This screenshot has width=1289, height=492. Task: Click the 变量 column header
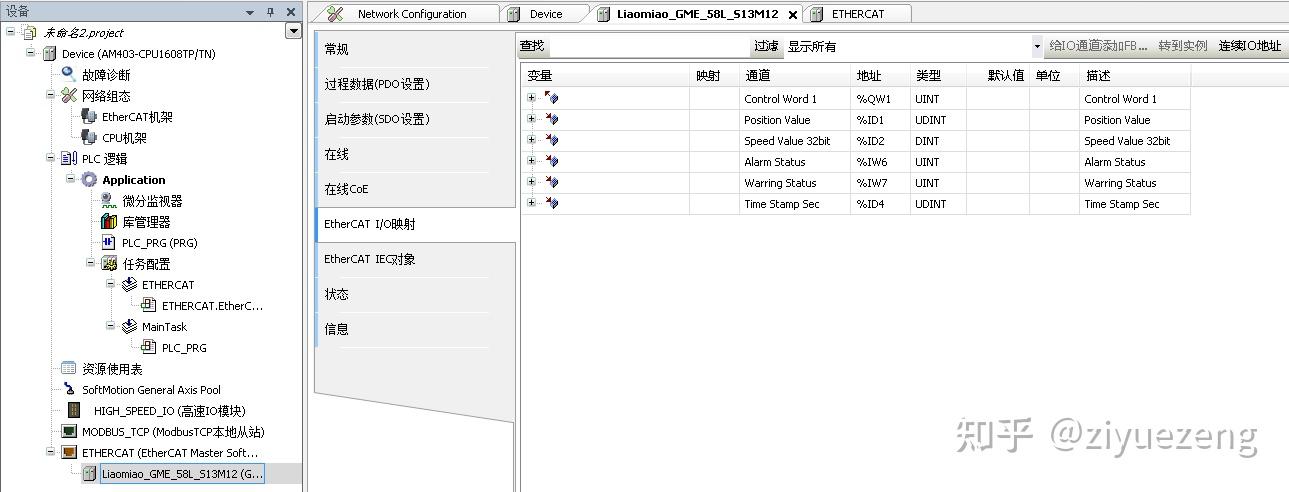(x=605, y=75)
